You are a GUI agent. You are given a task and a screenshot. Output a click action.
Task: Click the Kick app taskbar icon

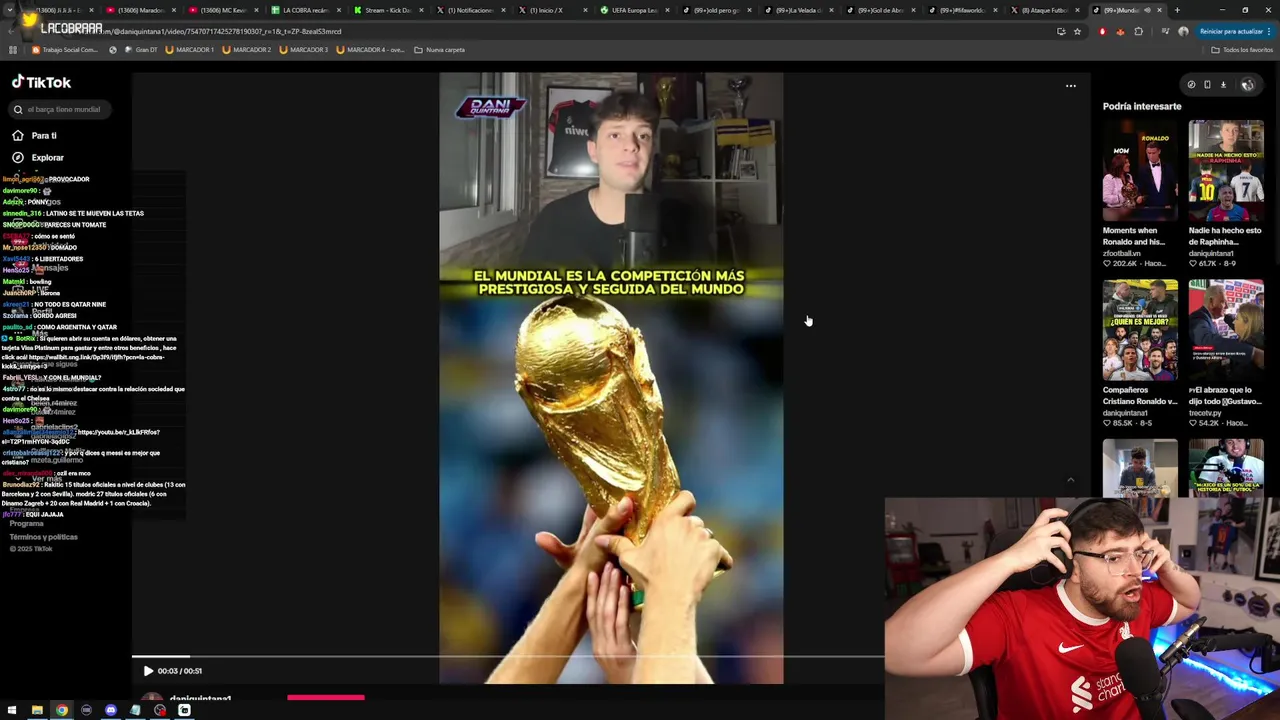pos(184,710)
